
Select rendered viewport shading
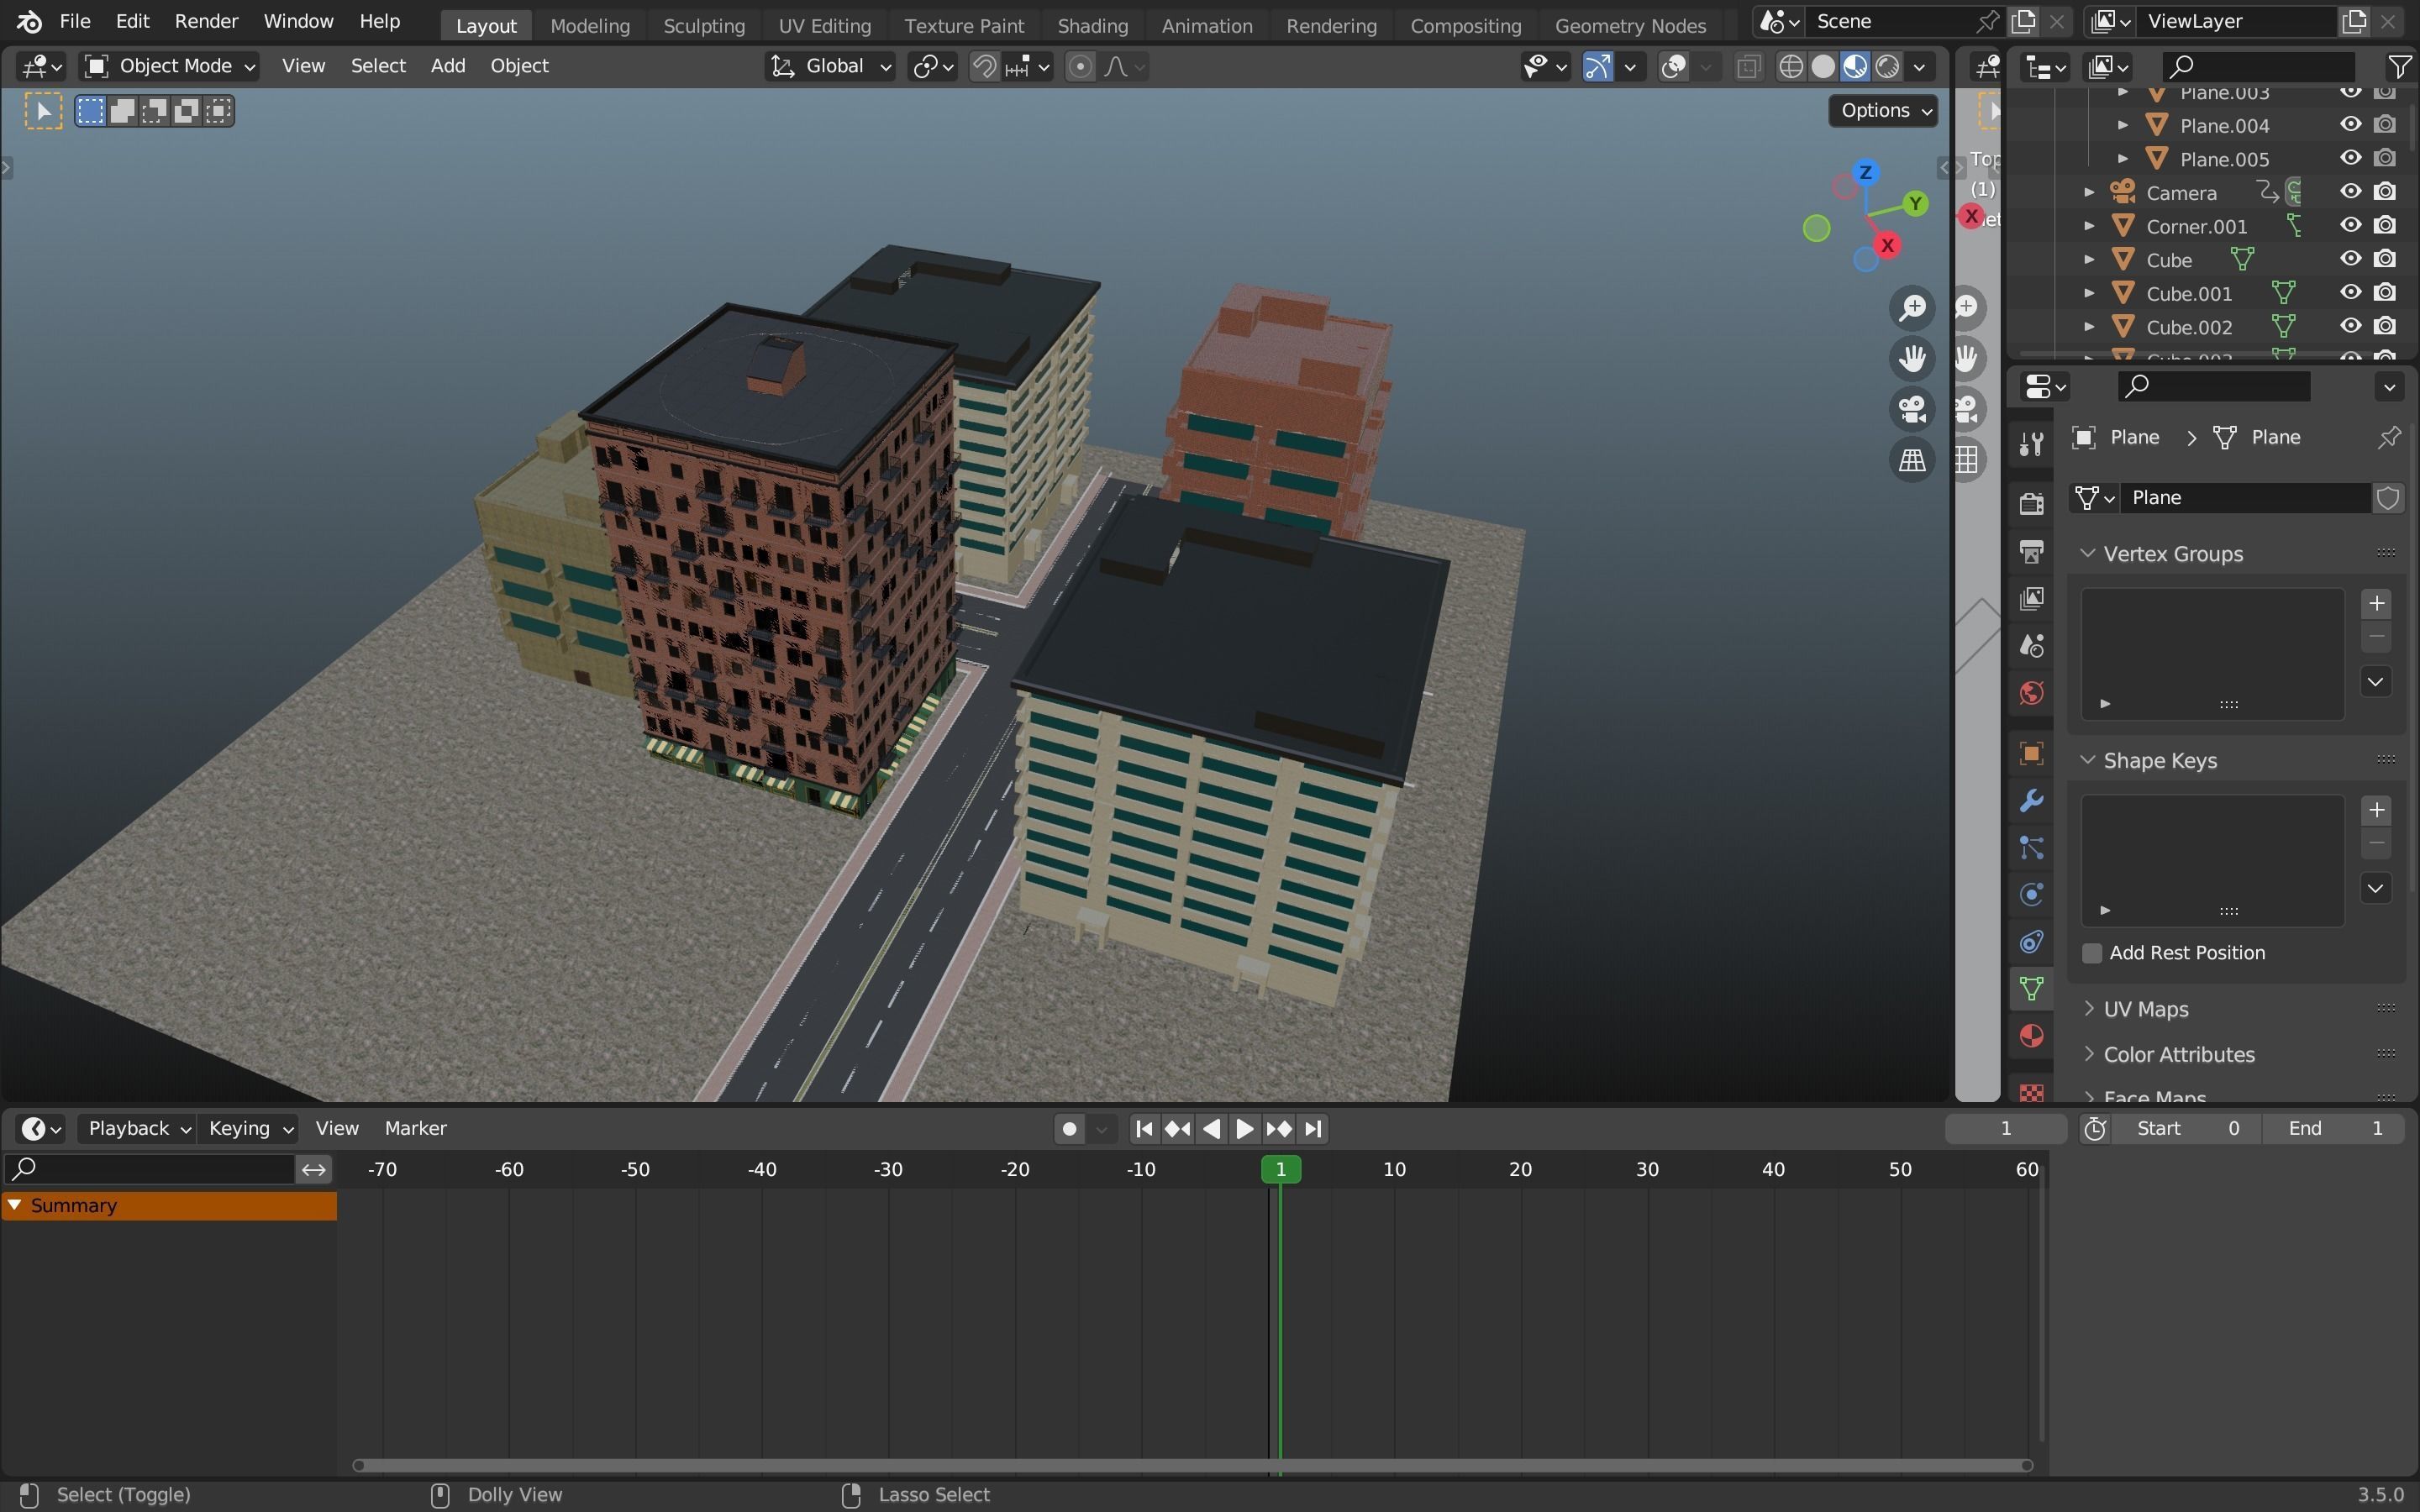(x=1887, y=67)
